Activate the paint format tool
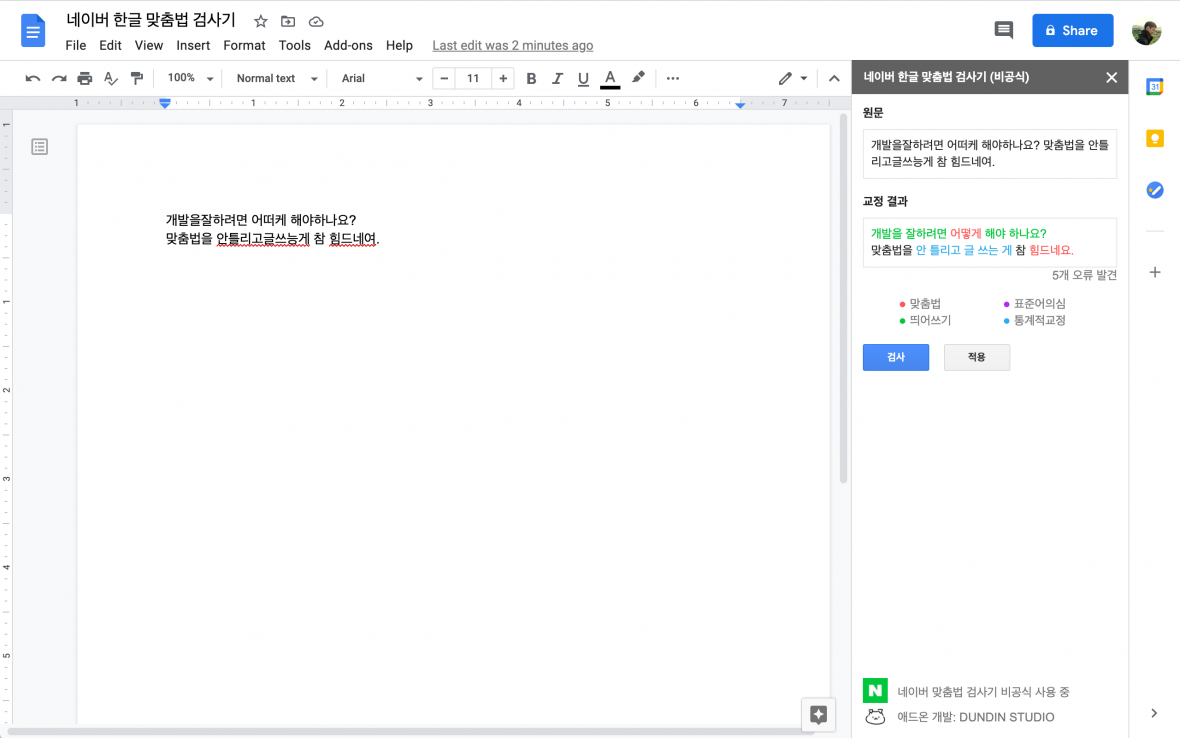 (136, 78)
